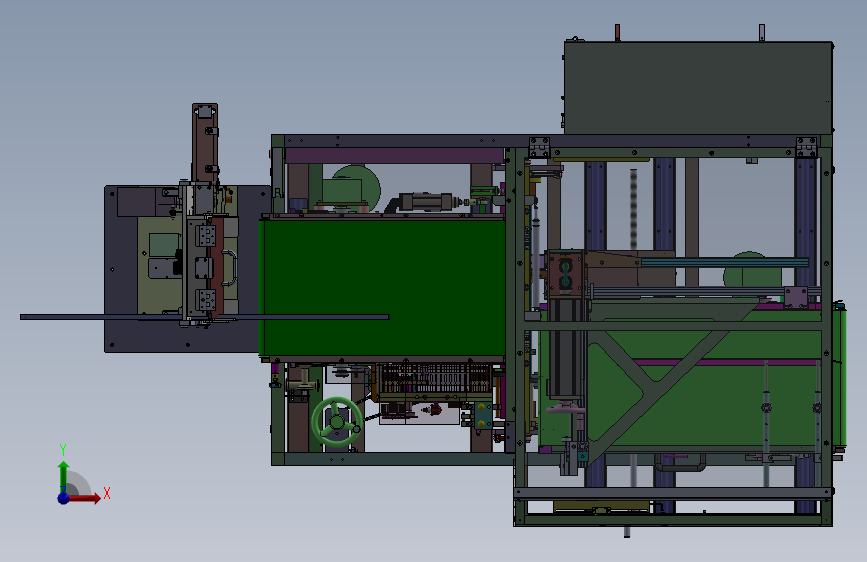Select the dark base plate of left assembly
The image size is (867, 562).
(187, 269)
